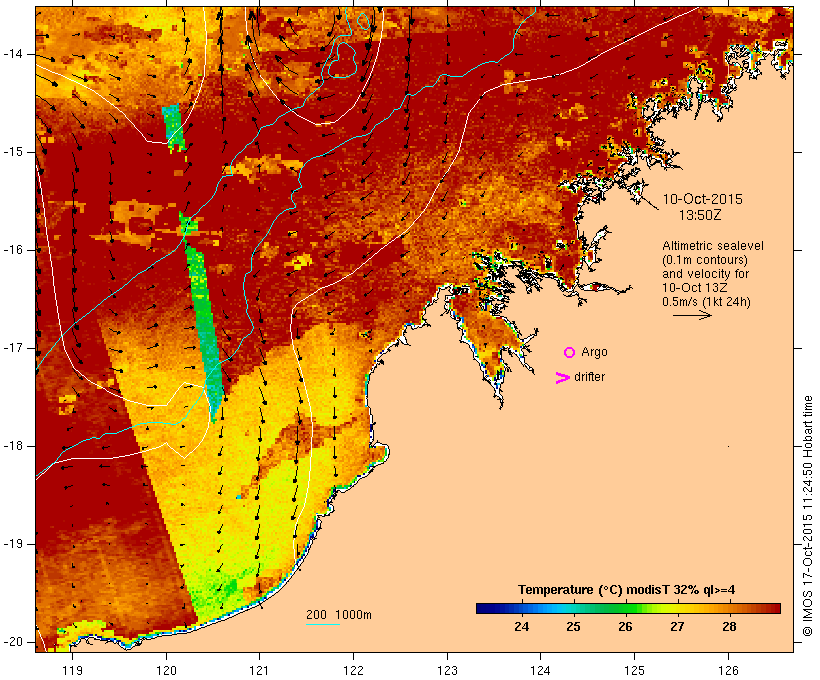This screenshot has width=820, height=680.
Task: Click the '125' longitude axis label
Action: pos(634,670)
